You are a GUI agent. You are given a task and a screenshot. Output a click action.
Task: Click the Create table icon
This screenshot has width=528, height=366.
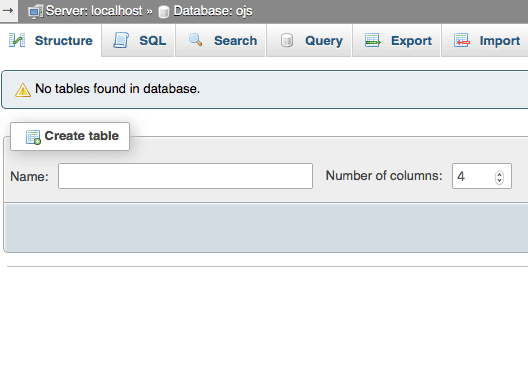pyautogui.click(x=33, y=137)
